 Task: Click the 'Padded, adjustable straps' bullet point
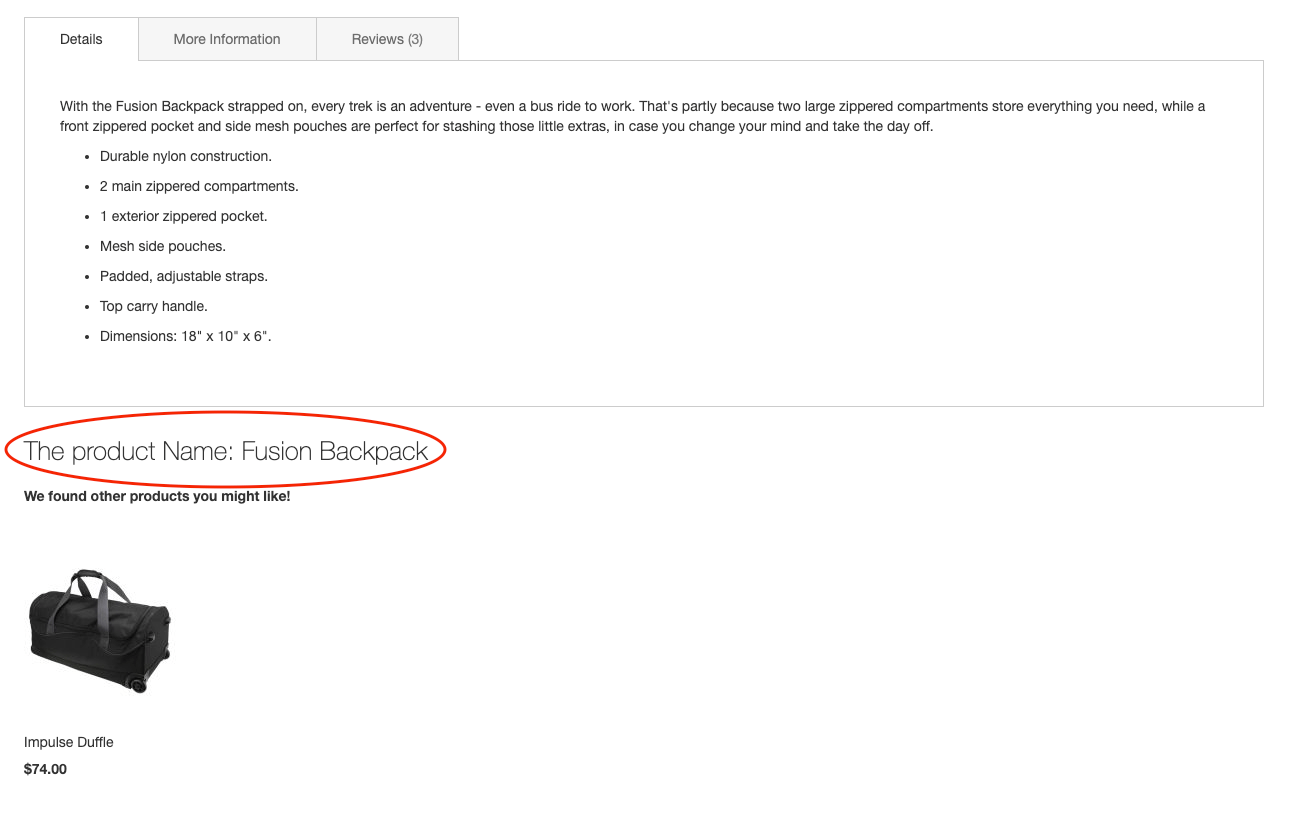click(183, 276)
